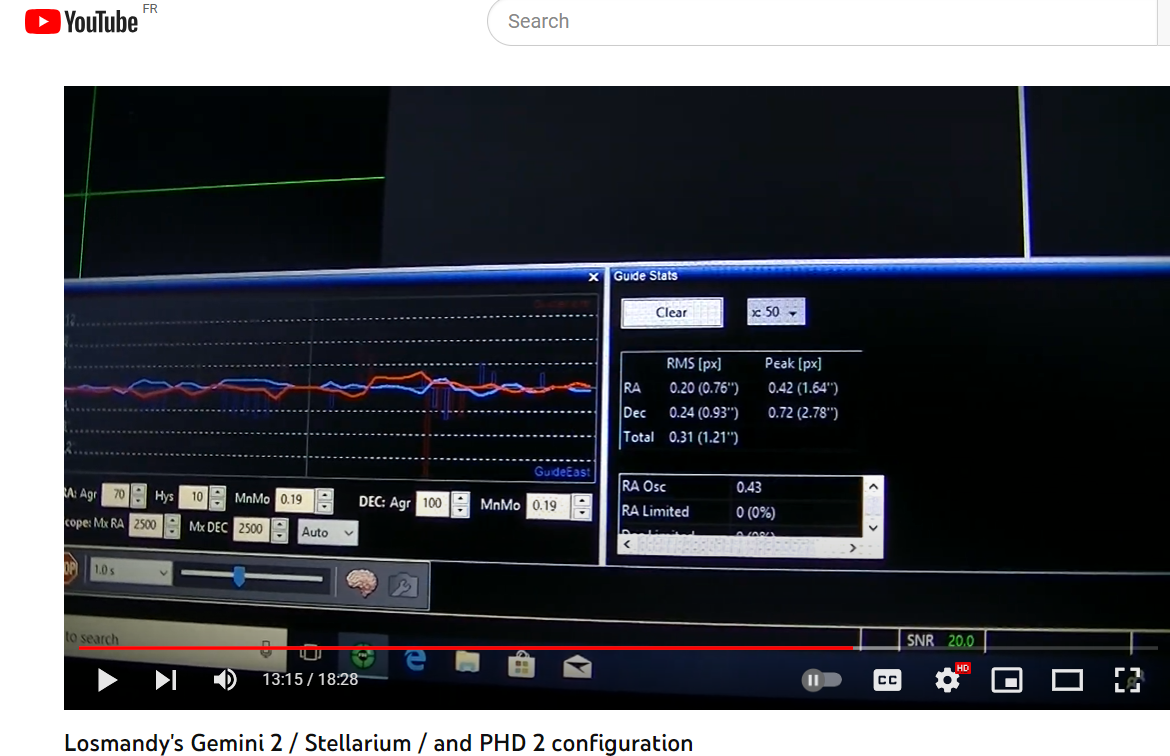The height and width of the screenshot is (756, 1170).
Task: Click the Windows taskbar search box
Action: click(x=175, y=640)
